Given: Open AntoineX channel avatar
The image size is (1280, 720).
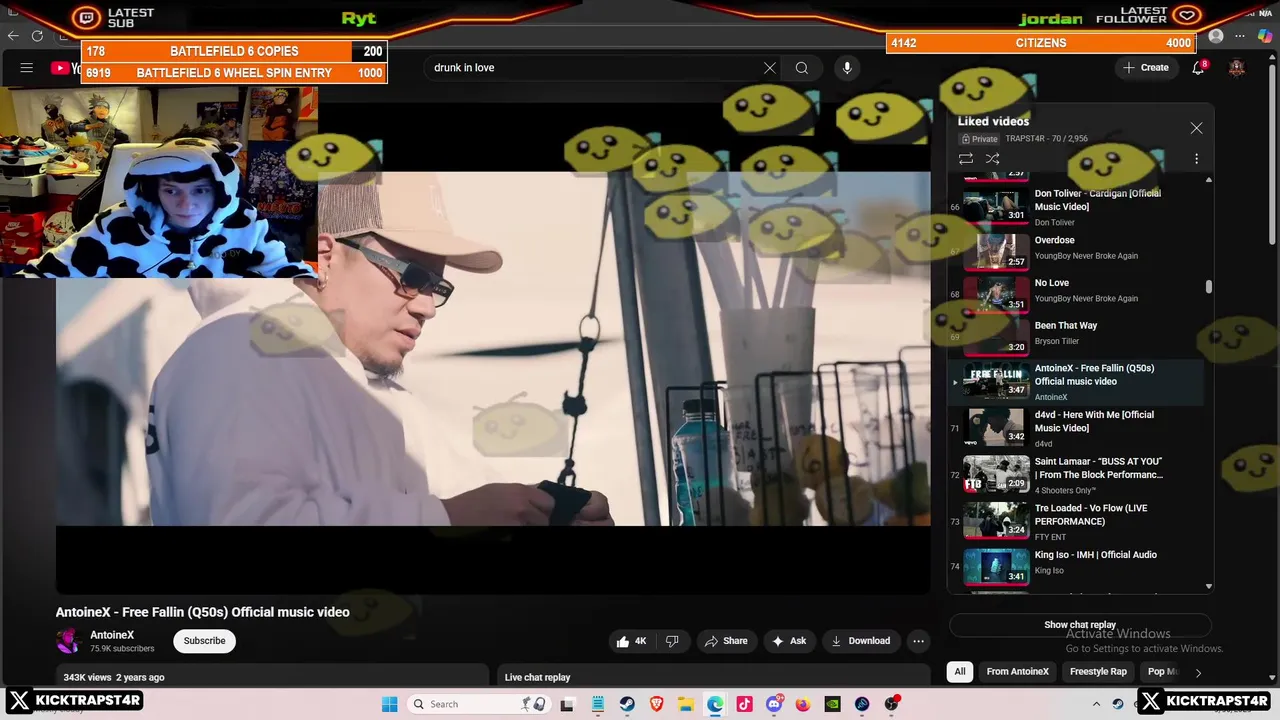Looking at the screenshot, I should [68, 641].
